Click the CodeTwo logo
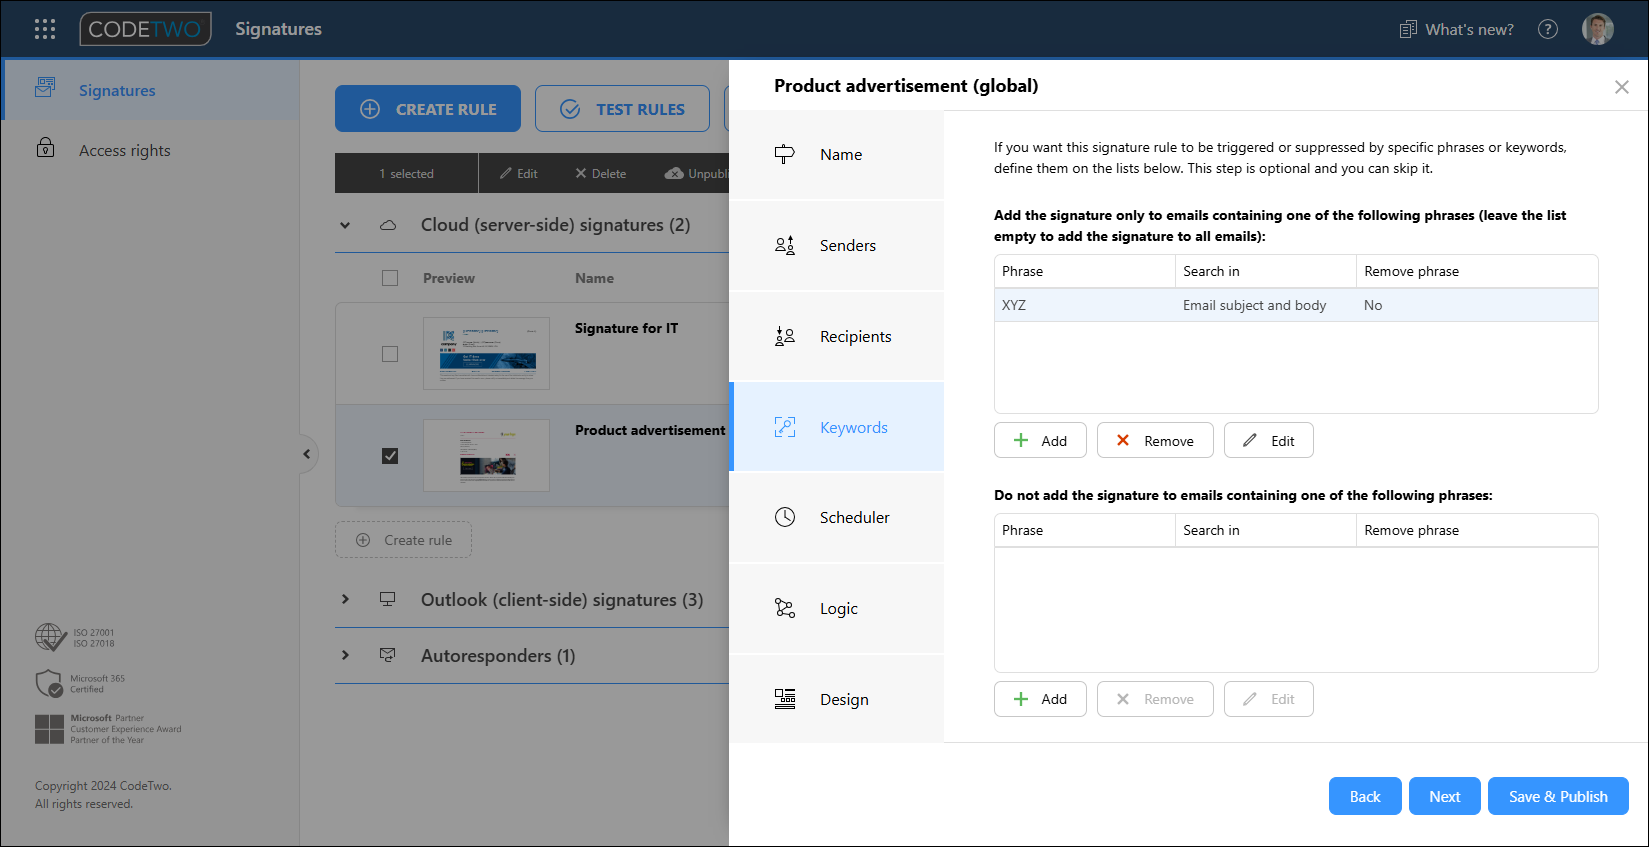 (x=146, y=29)
